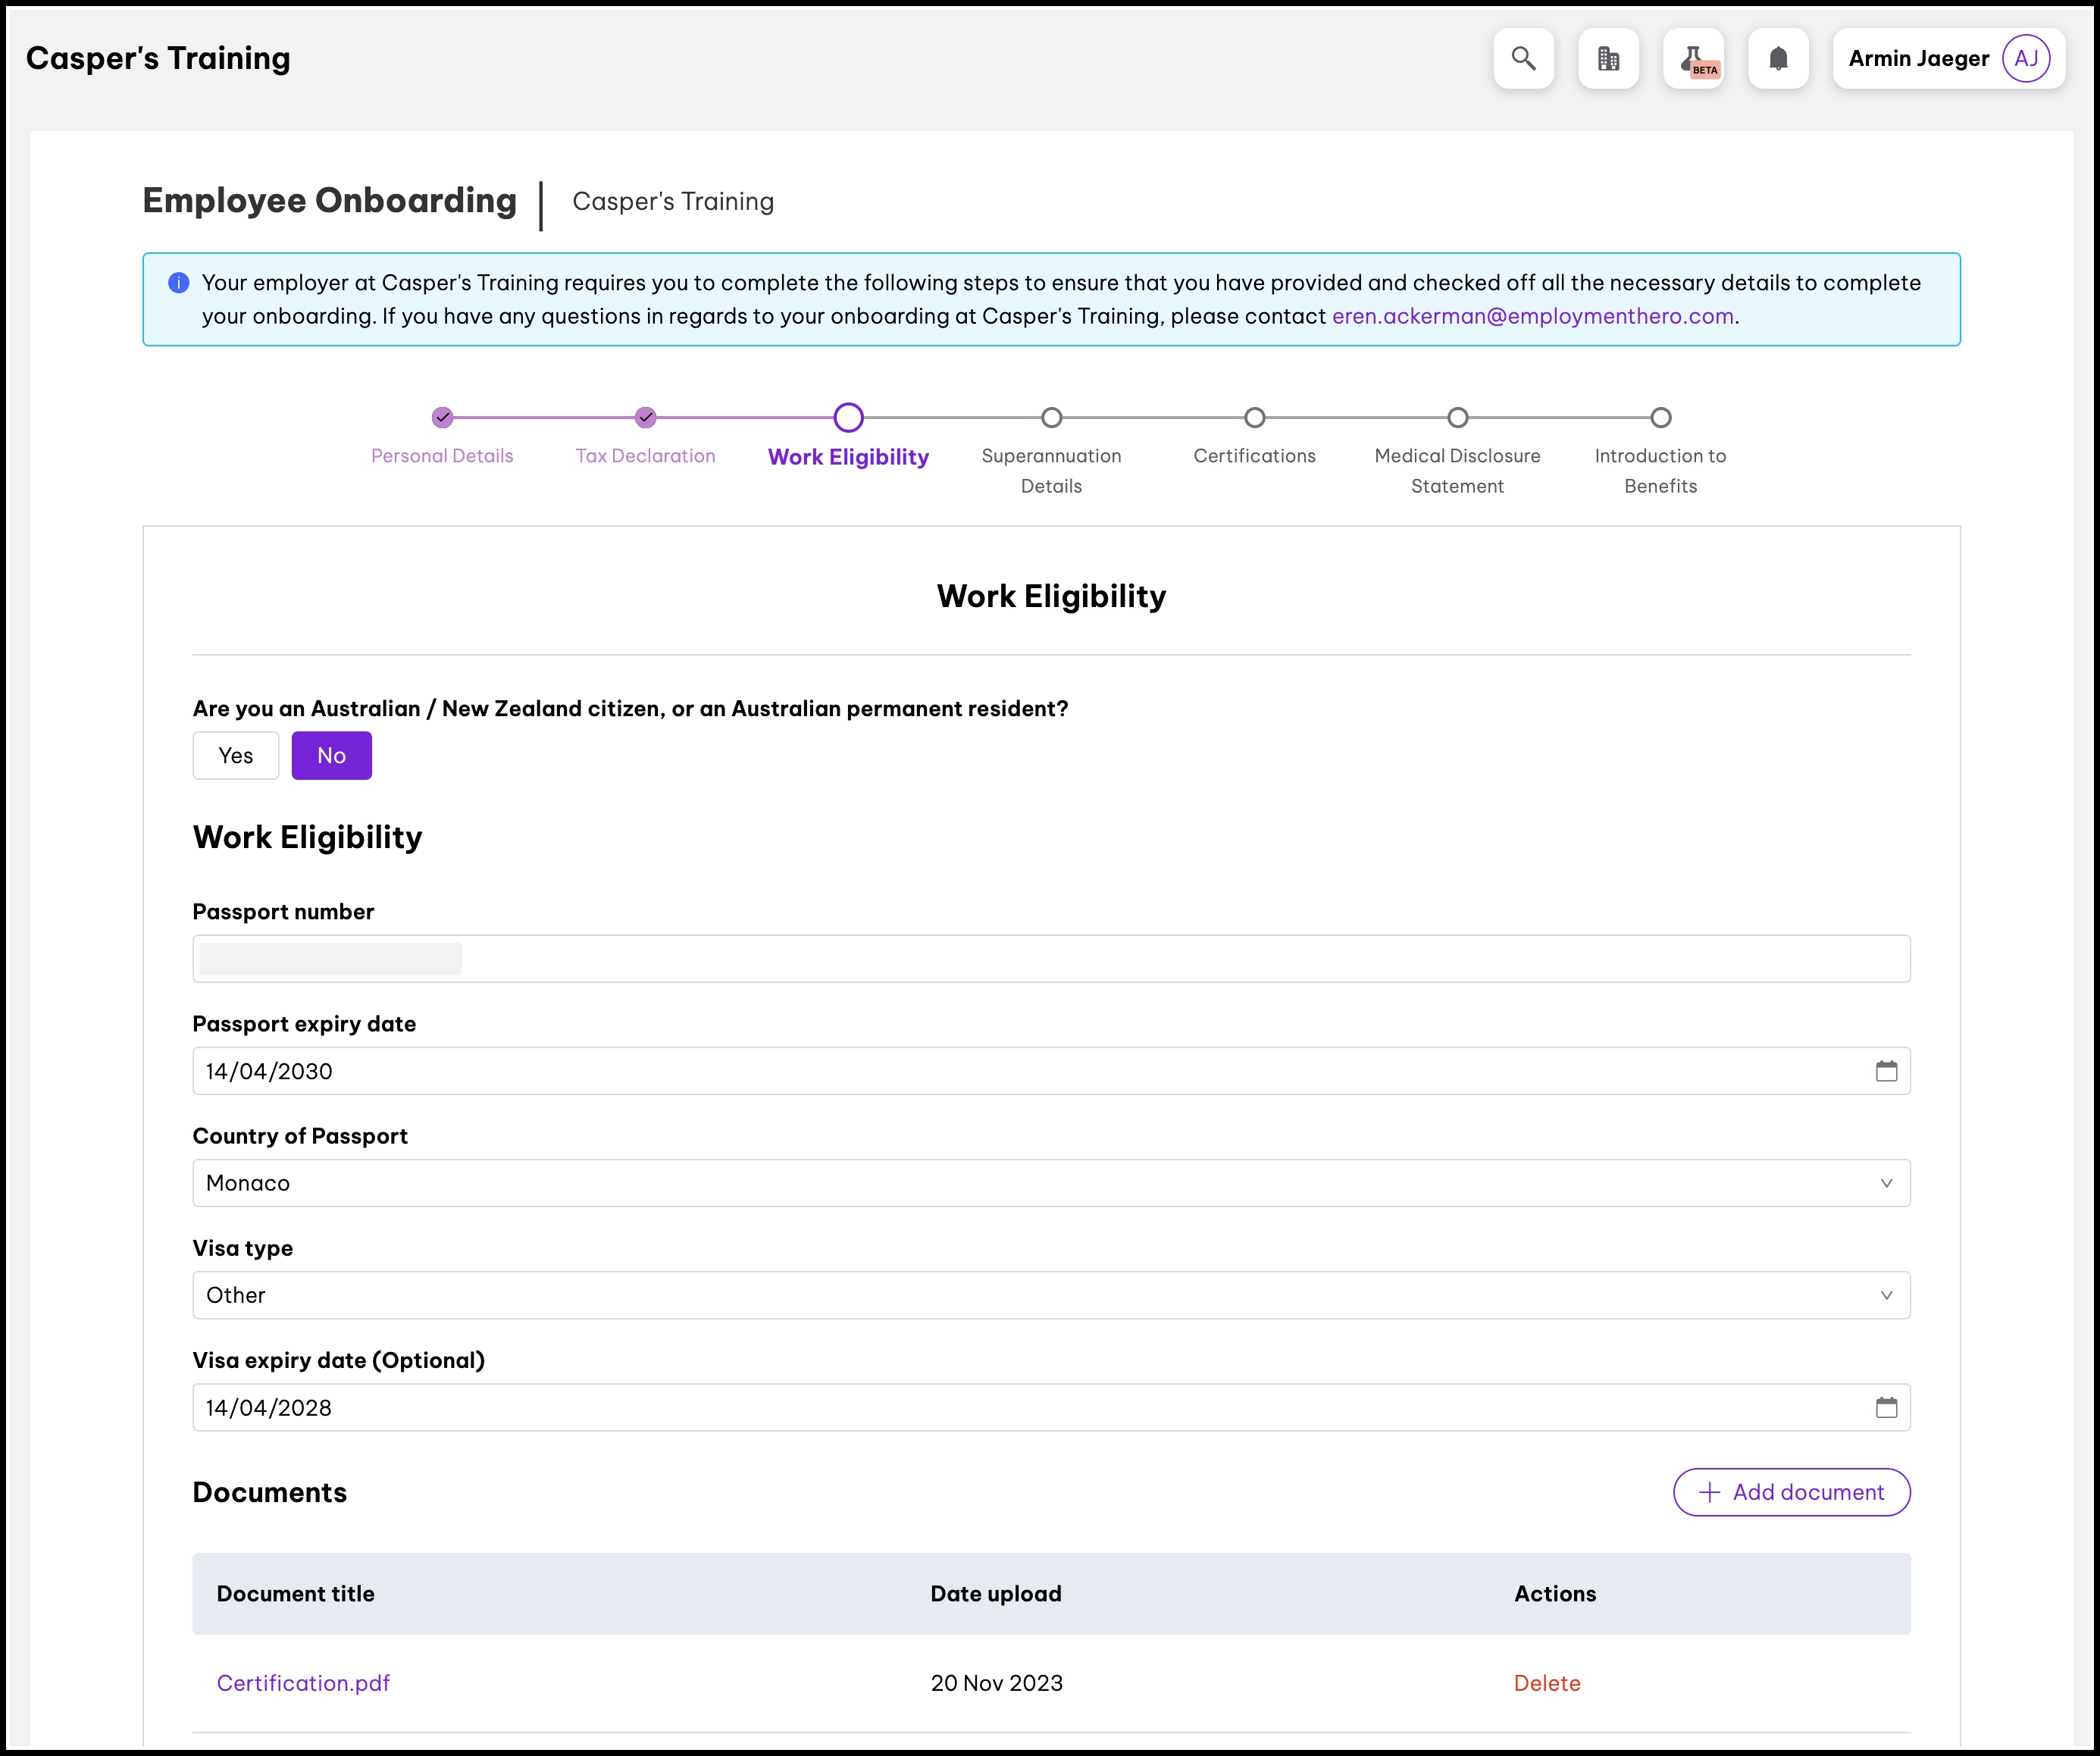Open the search icon in header
Viewport: 2100px width, 1756px height.
coord(1523,59)
